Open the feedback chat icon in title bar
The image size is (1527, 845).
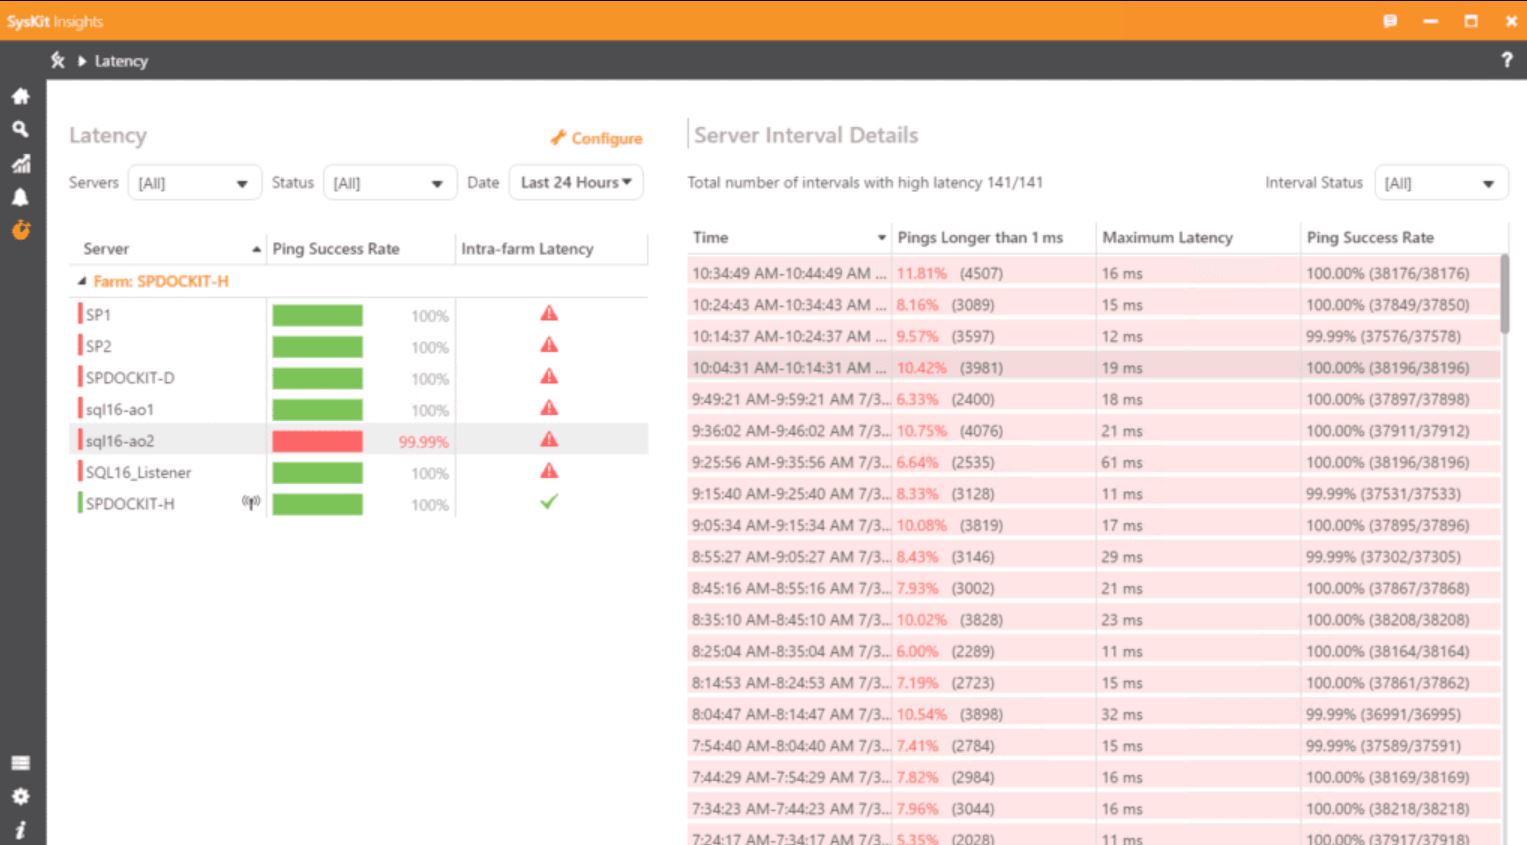1390,21
